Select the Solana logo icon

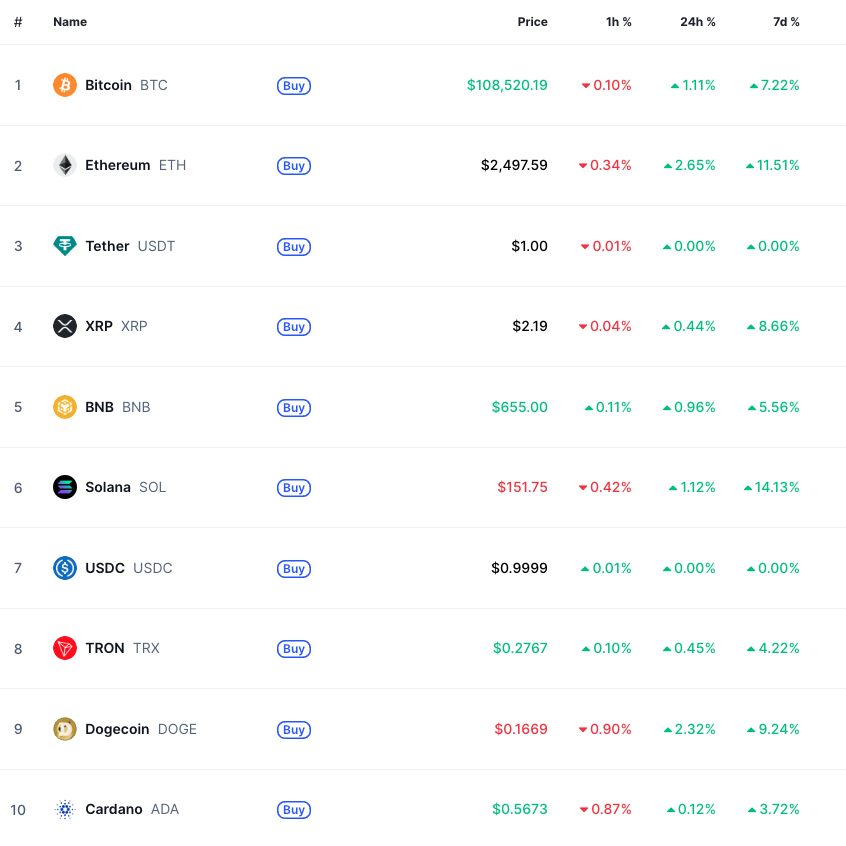coord(65,487)
